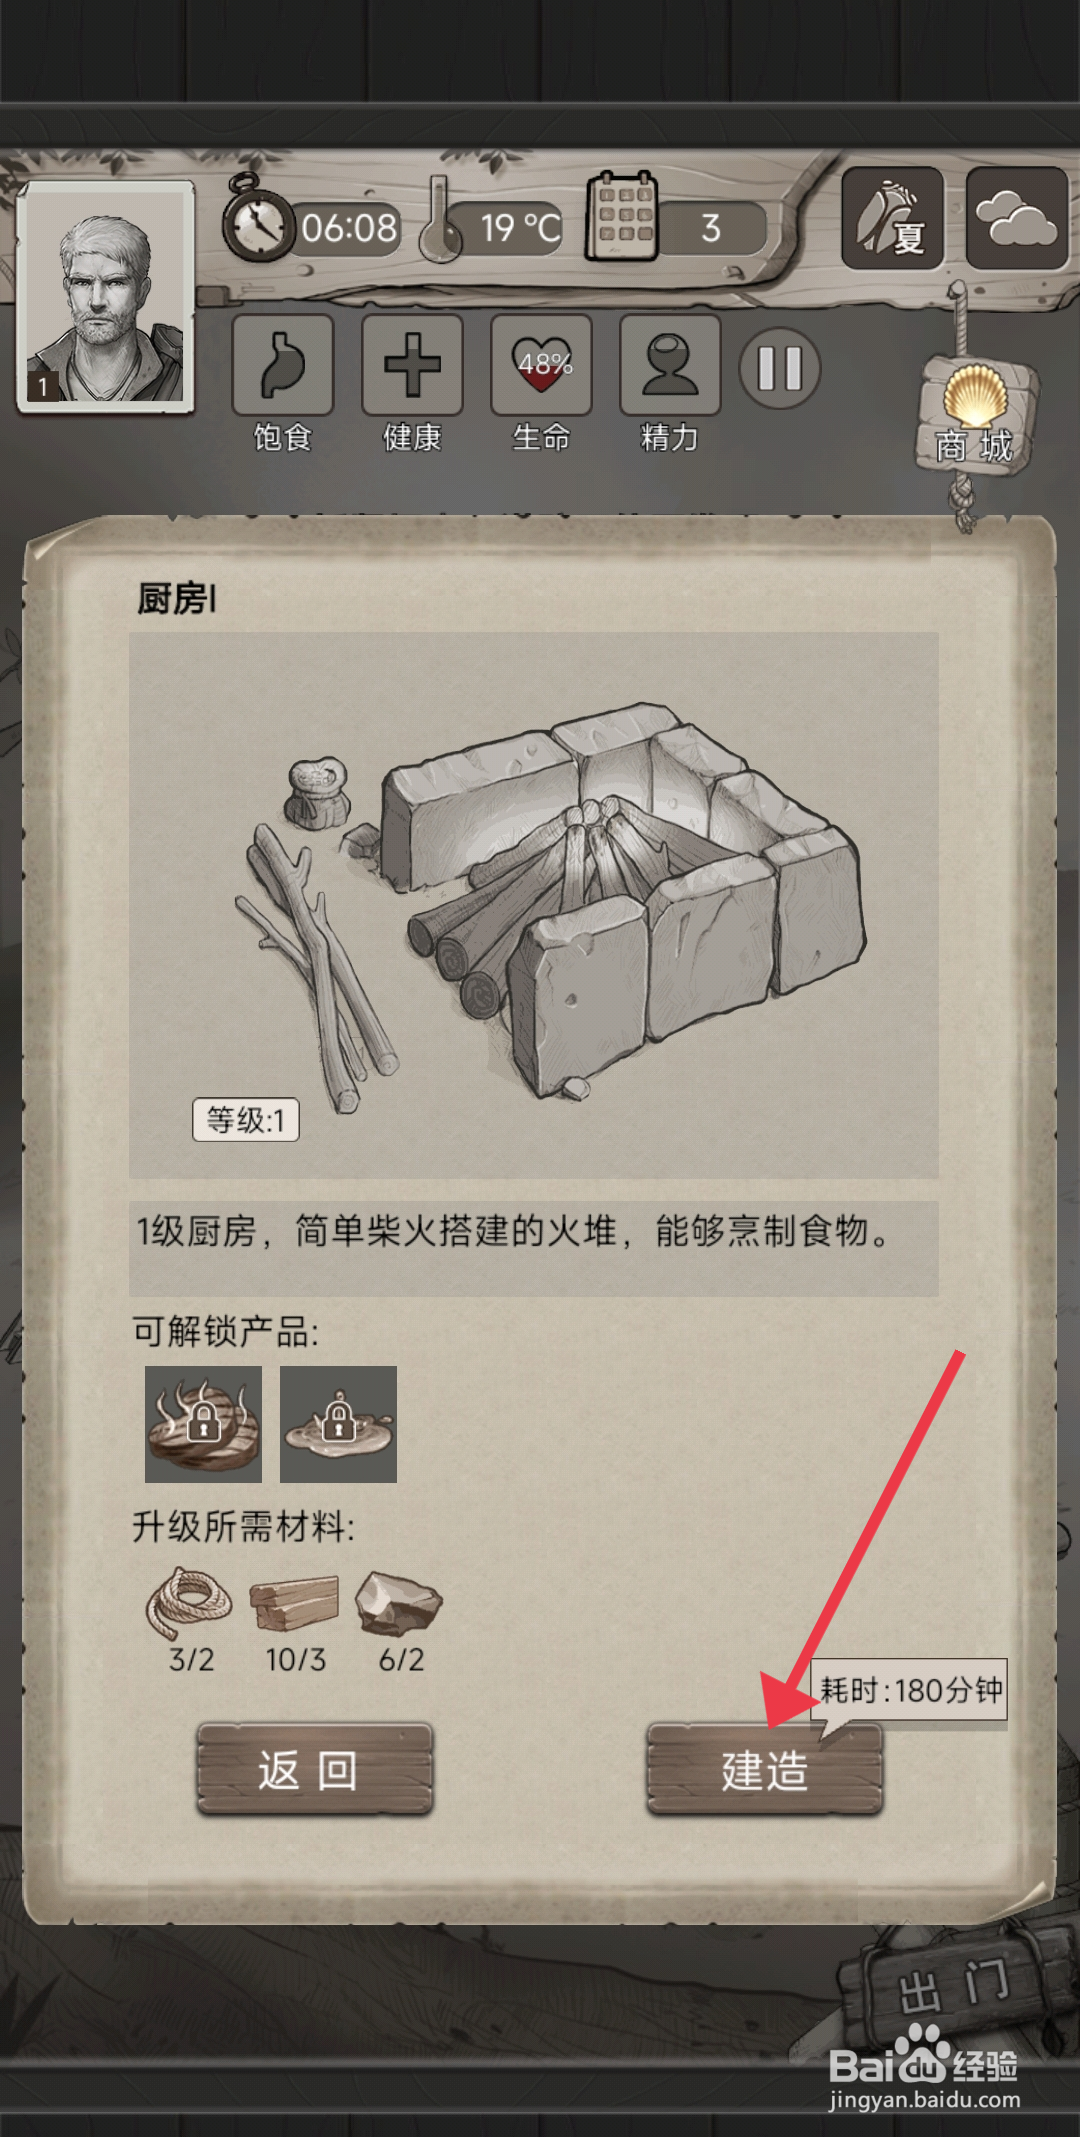
Task: Pause the game with the pause button
Action: pyautogui.click(x=780, y=368)
